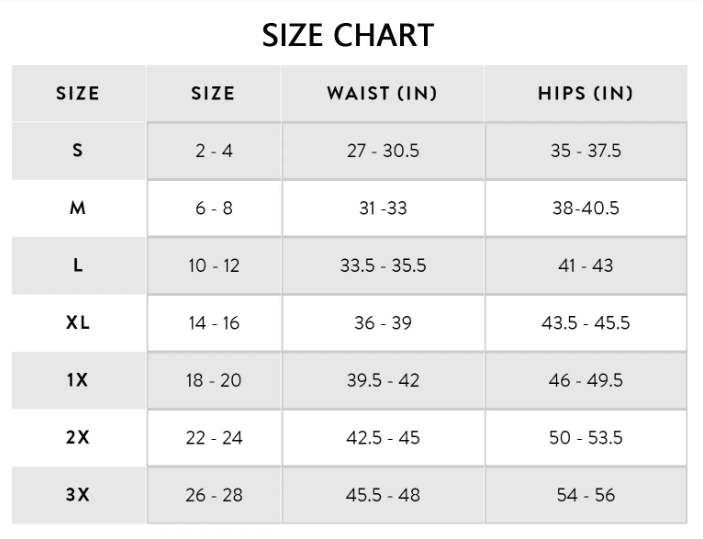Click the hips value 43.5 - 45.5

(x=585, y=323)
